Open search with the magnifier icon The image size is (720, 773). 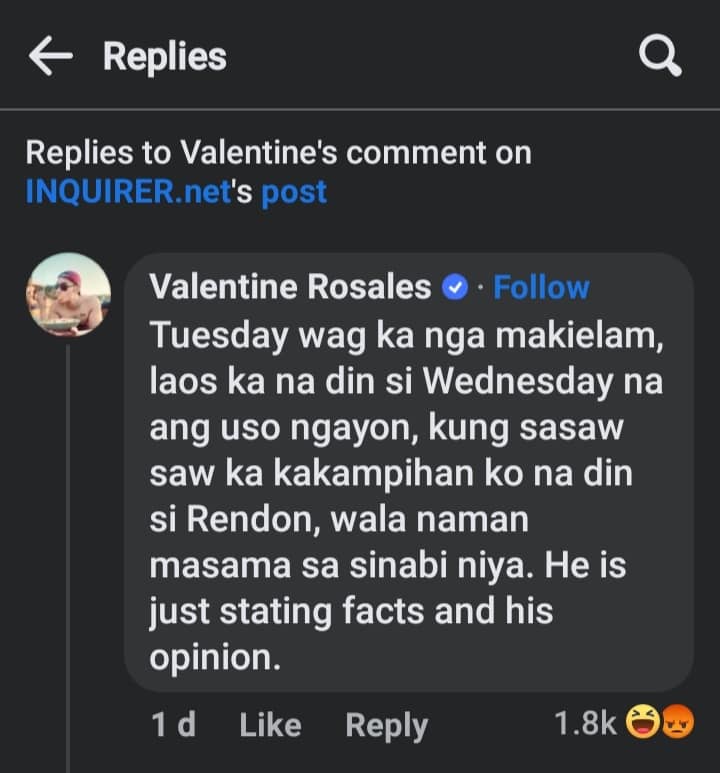click(x=660, y=58)
